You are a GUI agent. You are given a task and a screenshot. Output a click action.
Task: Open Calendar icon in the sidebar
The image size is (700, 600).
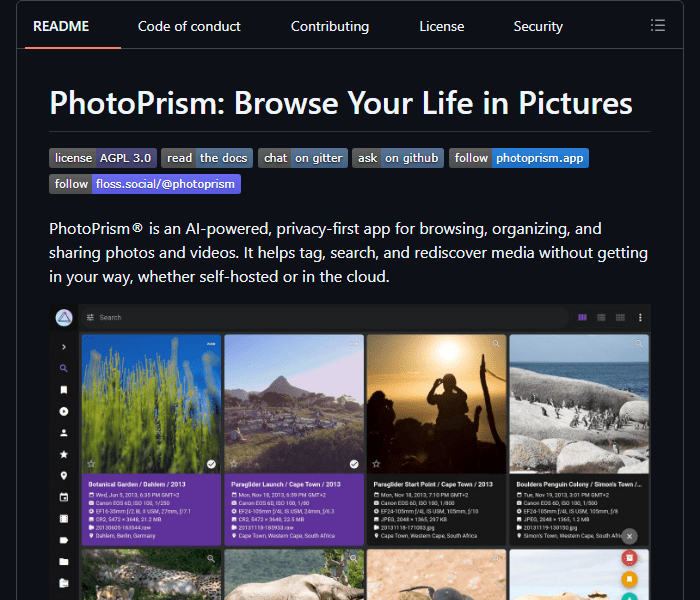pyautogui.click(x=64, y=497)
